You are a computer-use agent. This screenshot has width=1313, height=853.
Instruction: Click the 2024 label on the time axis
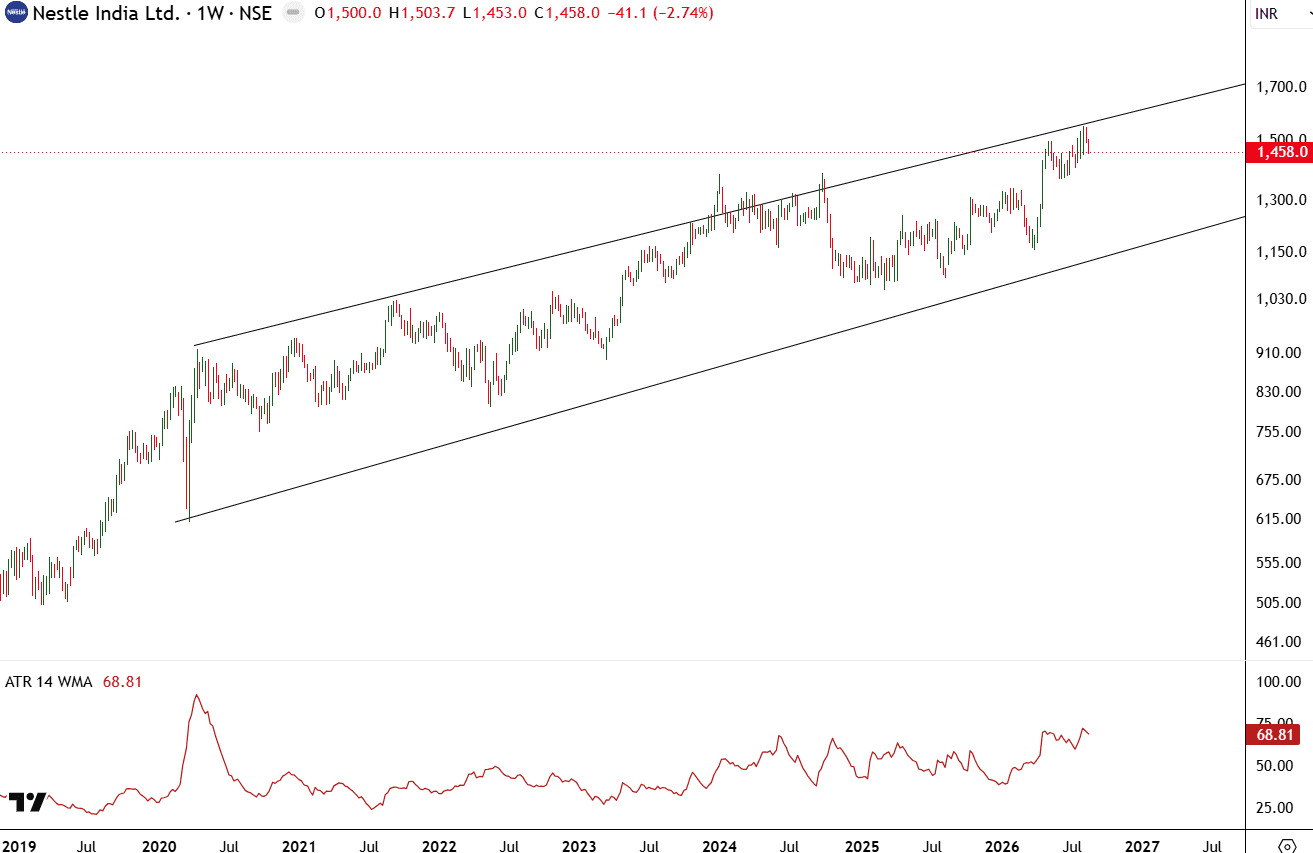[720, 846]
